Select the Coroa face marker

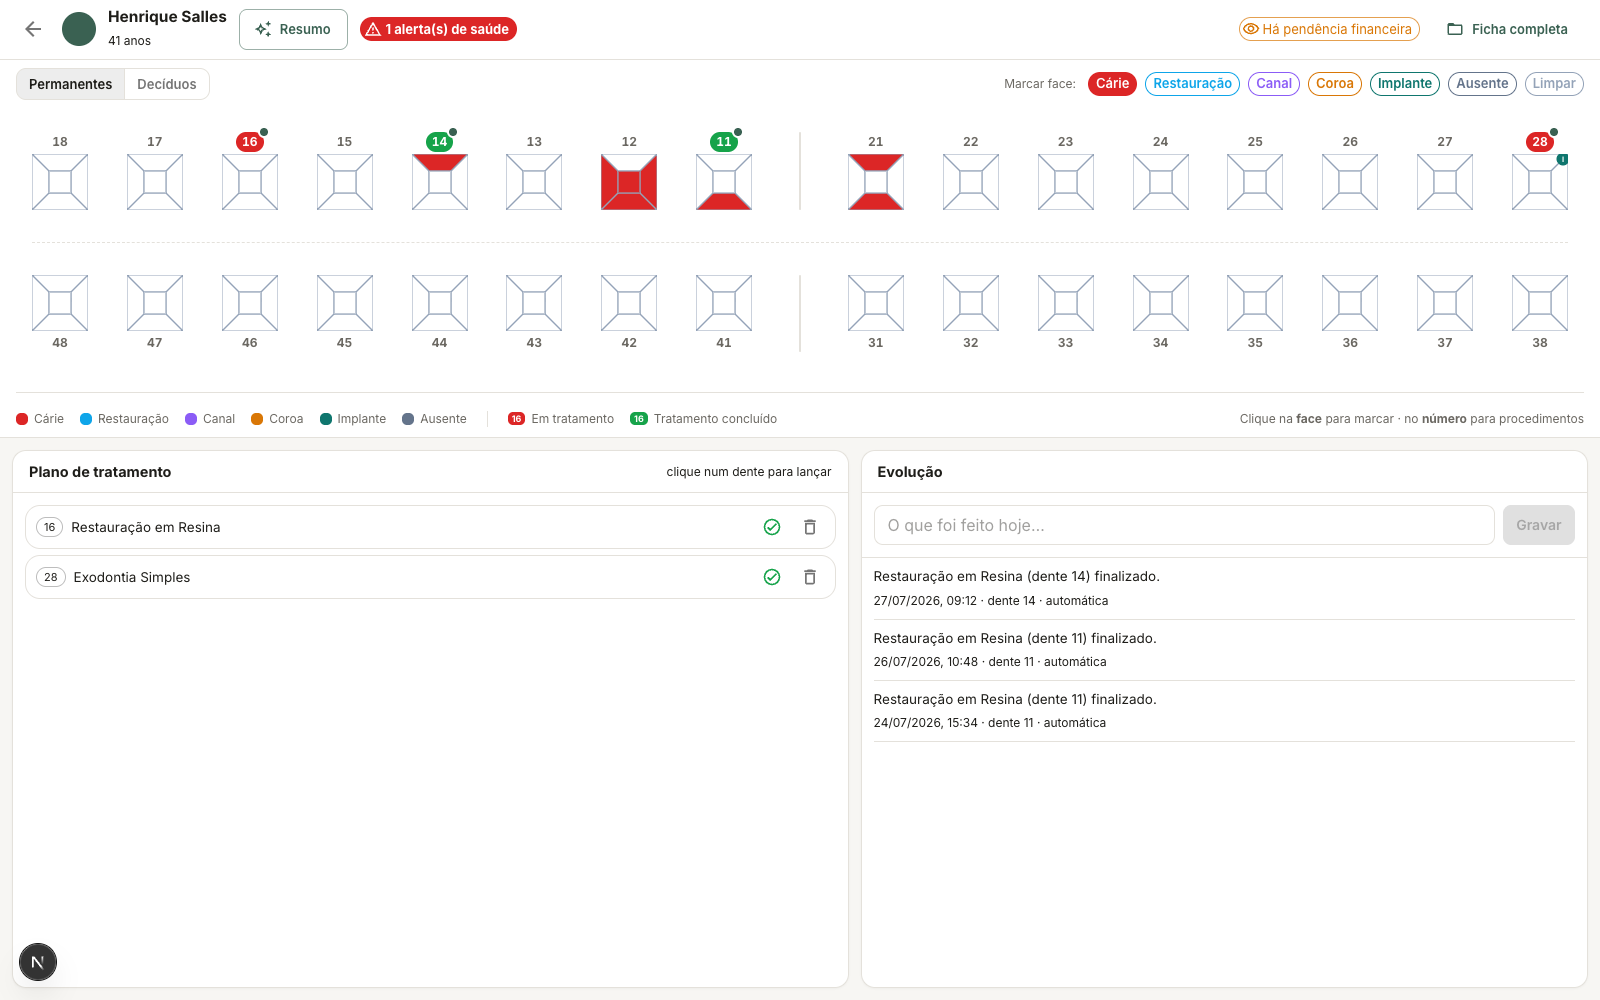coord(1334,84)
